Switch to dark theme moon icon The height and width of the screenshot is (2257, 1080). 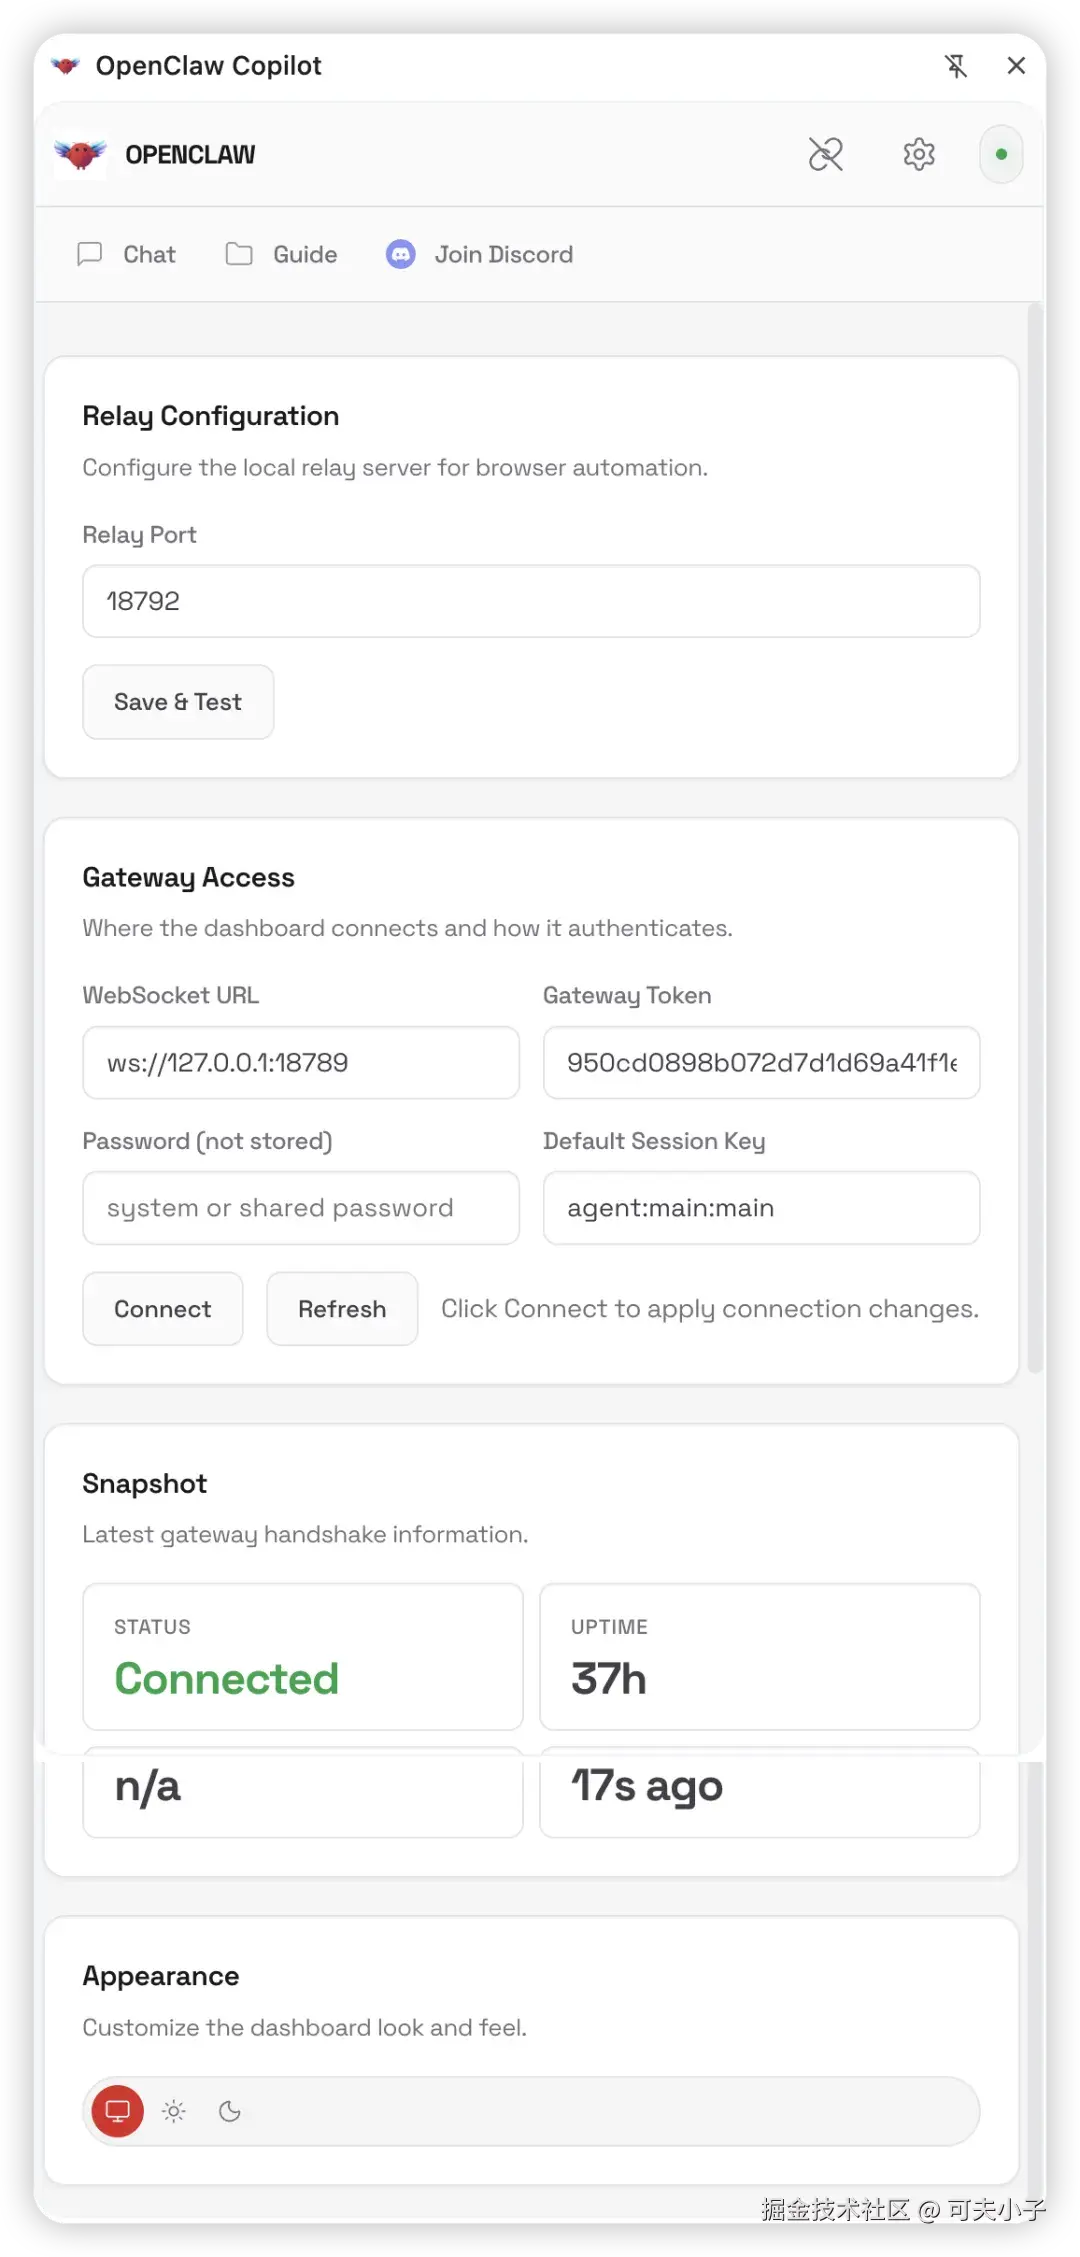230,2111
